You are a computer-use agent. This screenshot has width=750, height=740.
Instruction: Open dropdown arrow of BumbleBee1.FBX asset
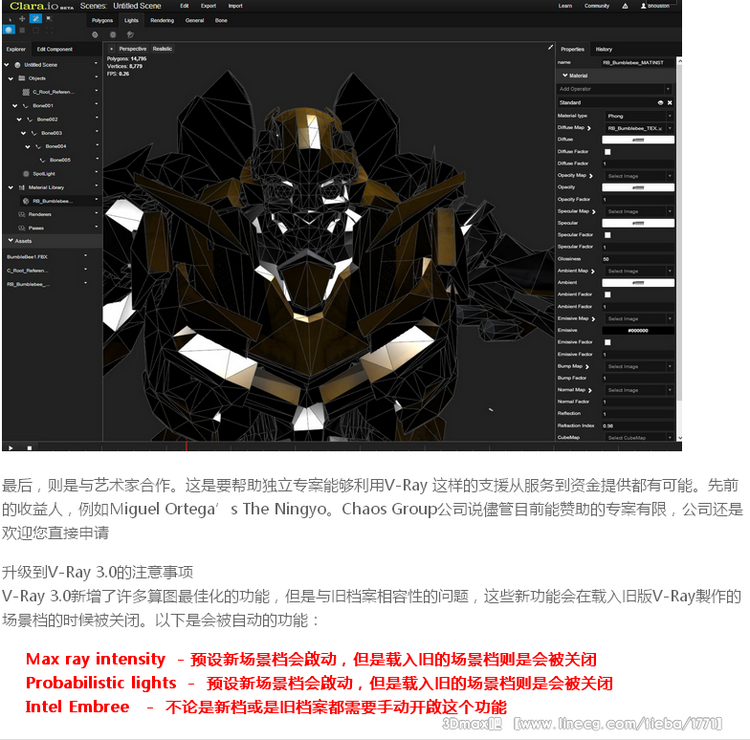86,256
